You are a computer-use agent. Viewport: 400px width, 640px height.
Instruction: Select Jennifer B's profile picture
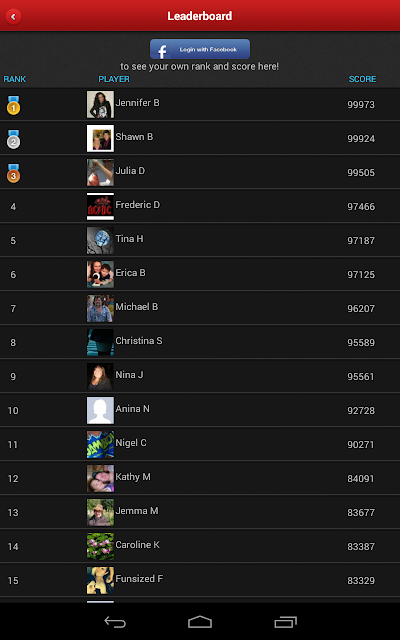tap(100, 104)
